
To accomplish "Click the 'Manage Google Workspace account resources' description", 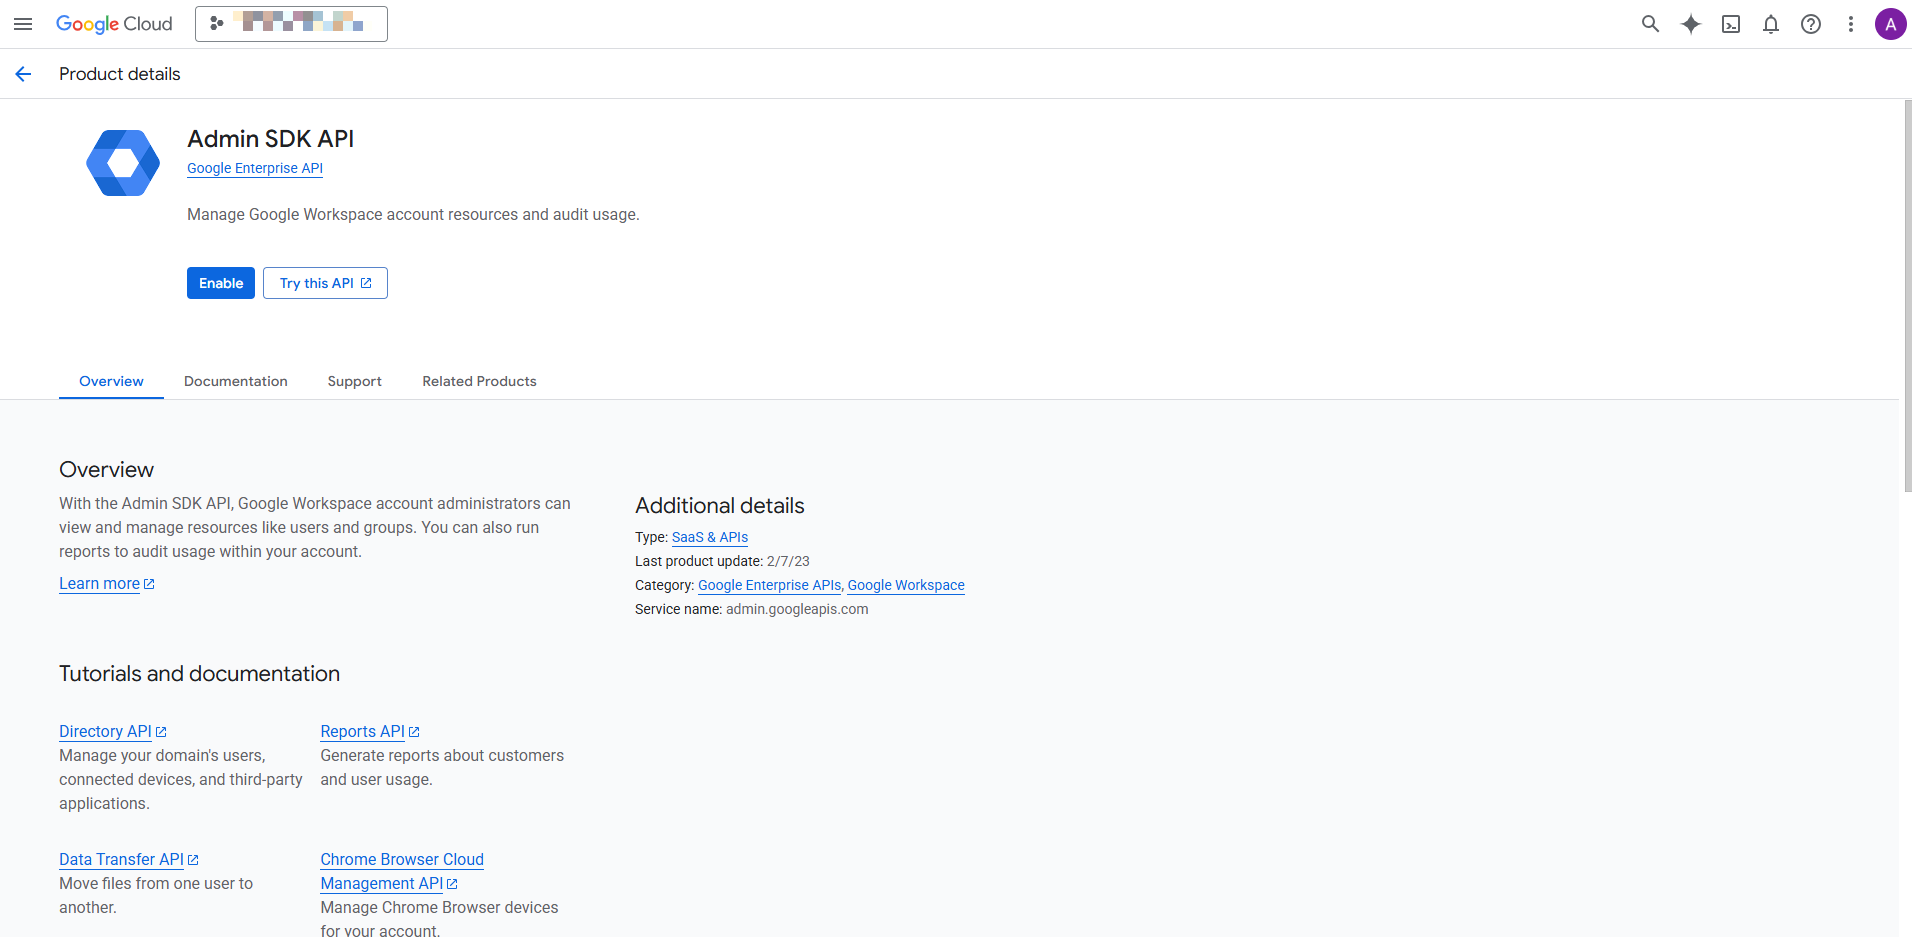I will 413,215.
